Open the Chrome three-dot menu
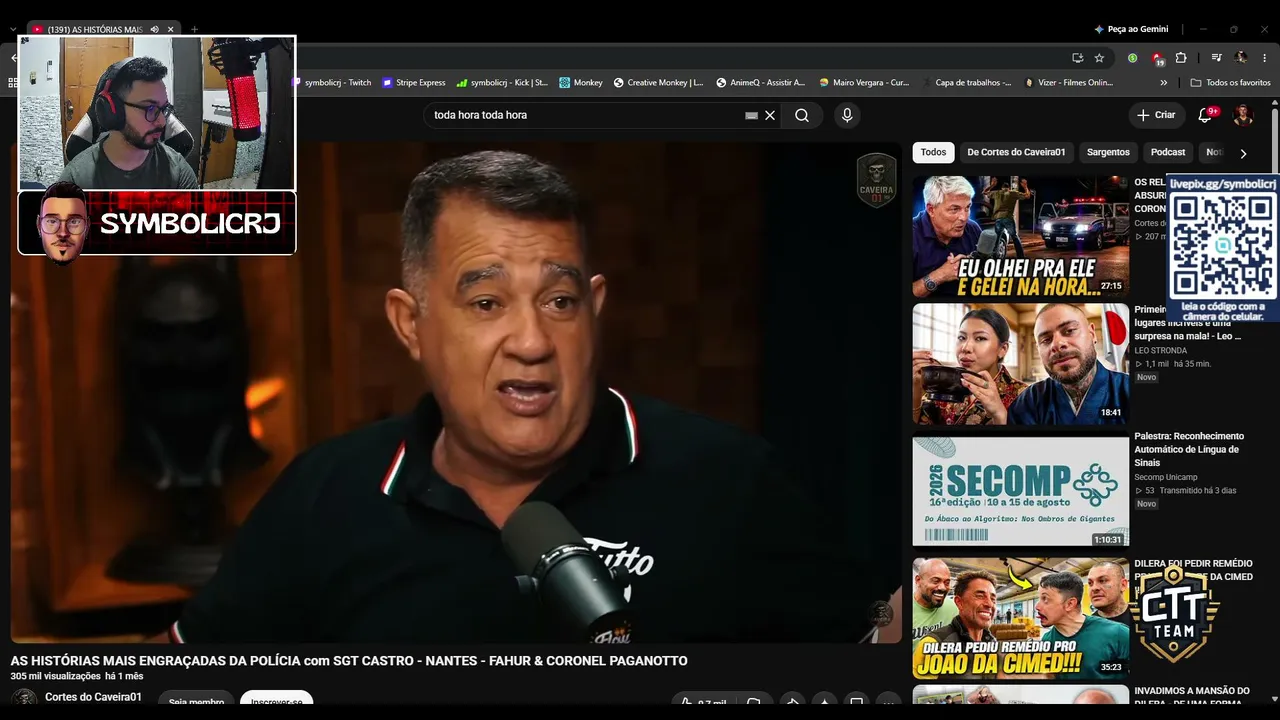Viewport: 1280px width, 720px height. pos(1265,58)
